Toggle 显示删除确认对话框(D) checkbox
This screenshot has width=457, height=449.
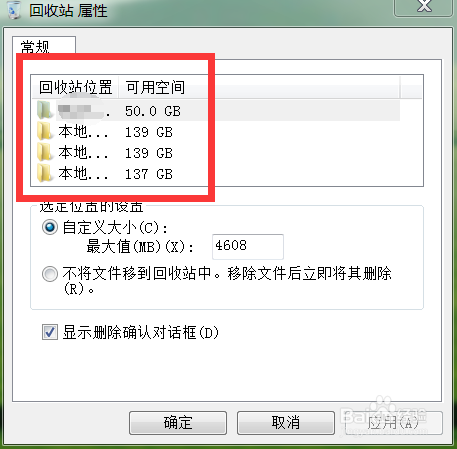[x=50, y=332]
